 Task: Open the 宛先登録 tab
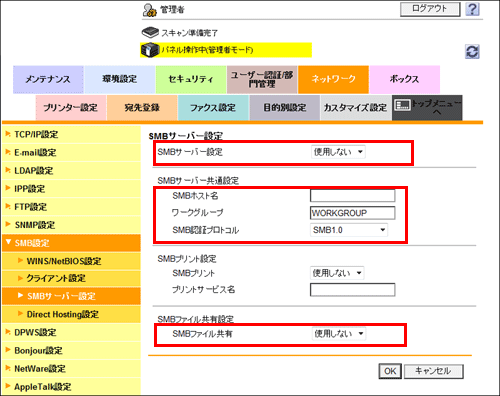click(142, 108)
